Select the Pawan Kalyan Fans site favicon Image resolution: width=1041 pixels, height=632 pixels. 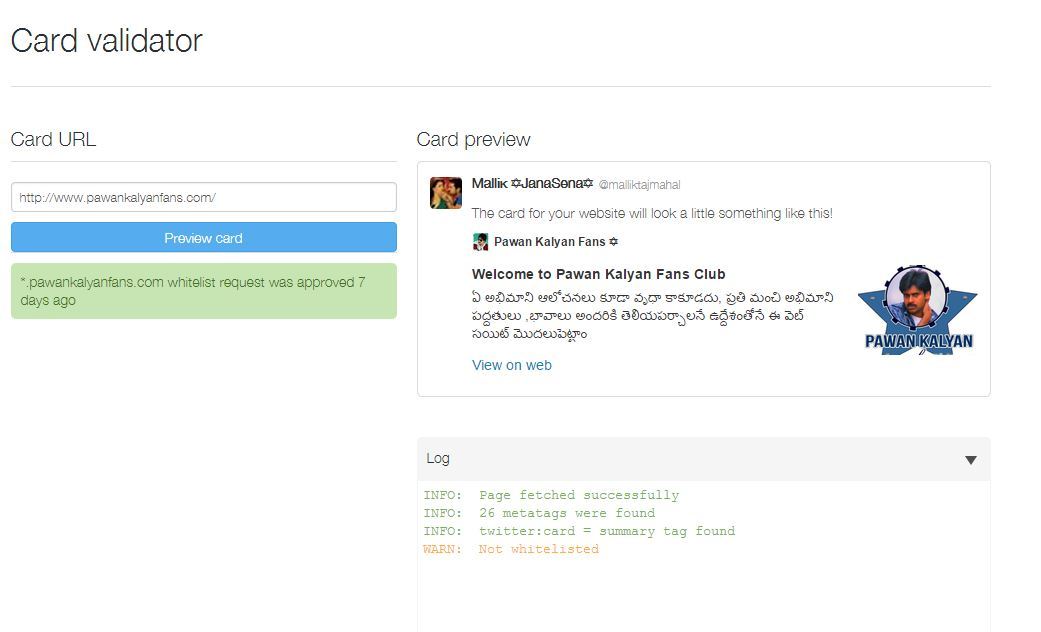point(477,241)
